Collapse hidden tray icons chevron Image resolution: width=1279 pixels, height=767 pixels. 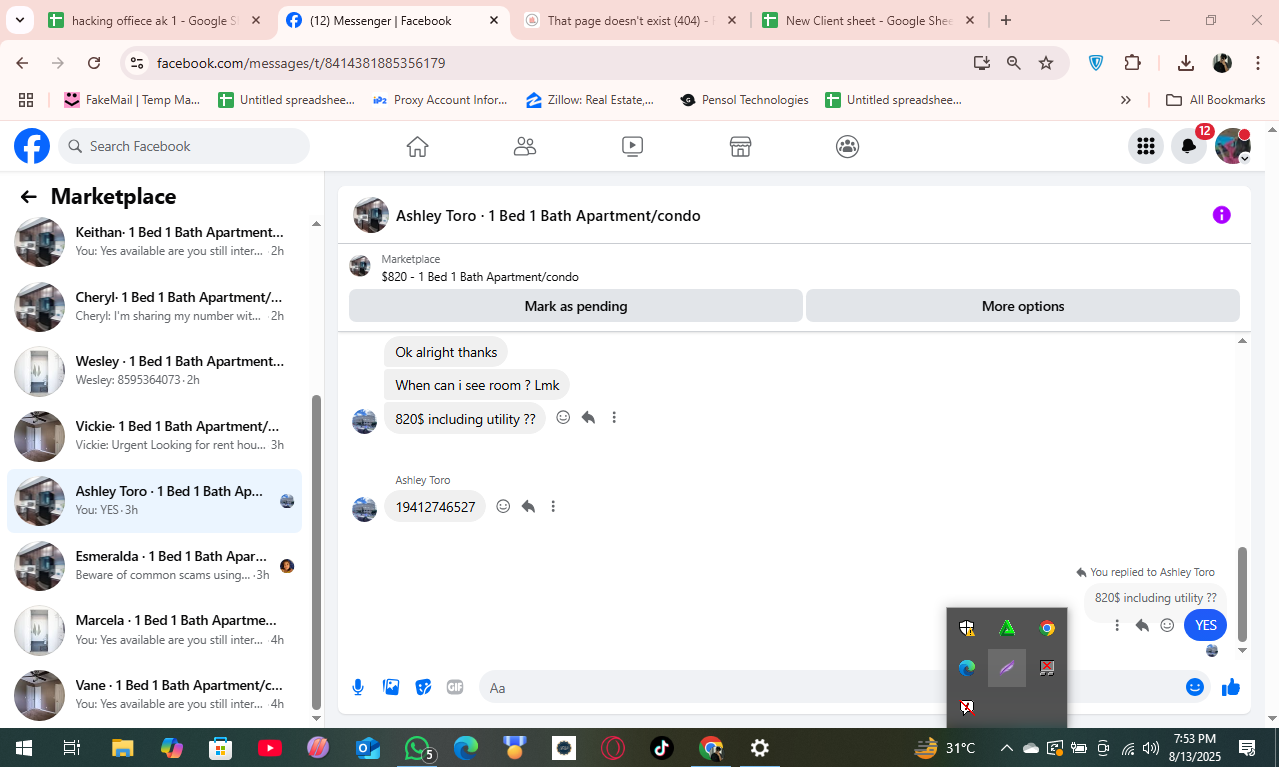click(x=1007, y=748)
